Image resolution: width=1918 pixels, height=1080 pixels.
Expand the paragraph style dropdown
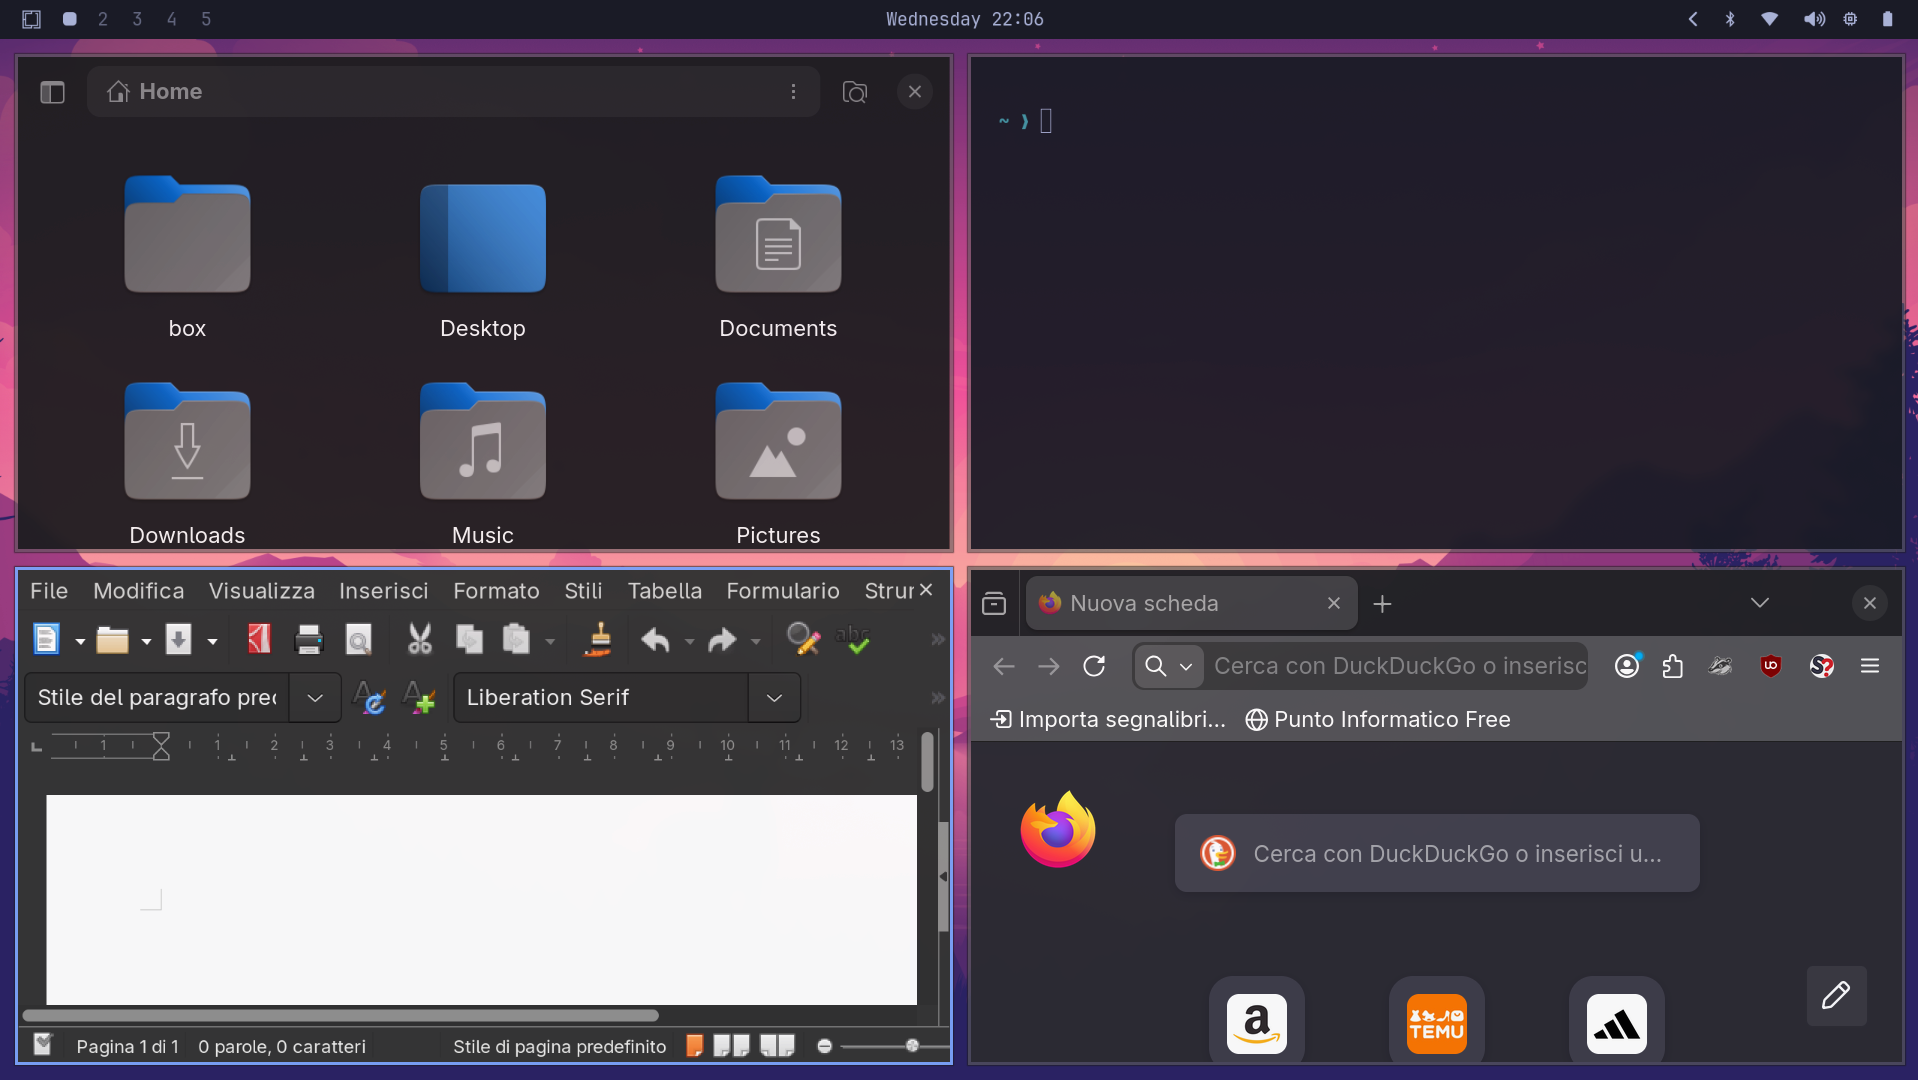point(315,698)
